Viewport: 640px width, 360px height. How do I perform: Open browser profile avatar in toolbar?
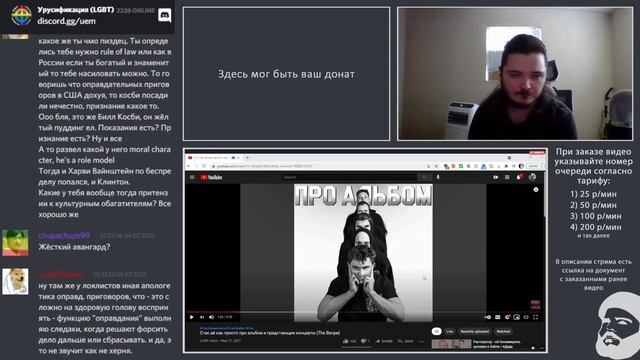521,166
